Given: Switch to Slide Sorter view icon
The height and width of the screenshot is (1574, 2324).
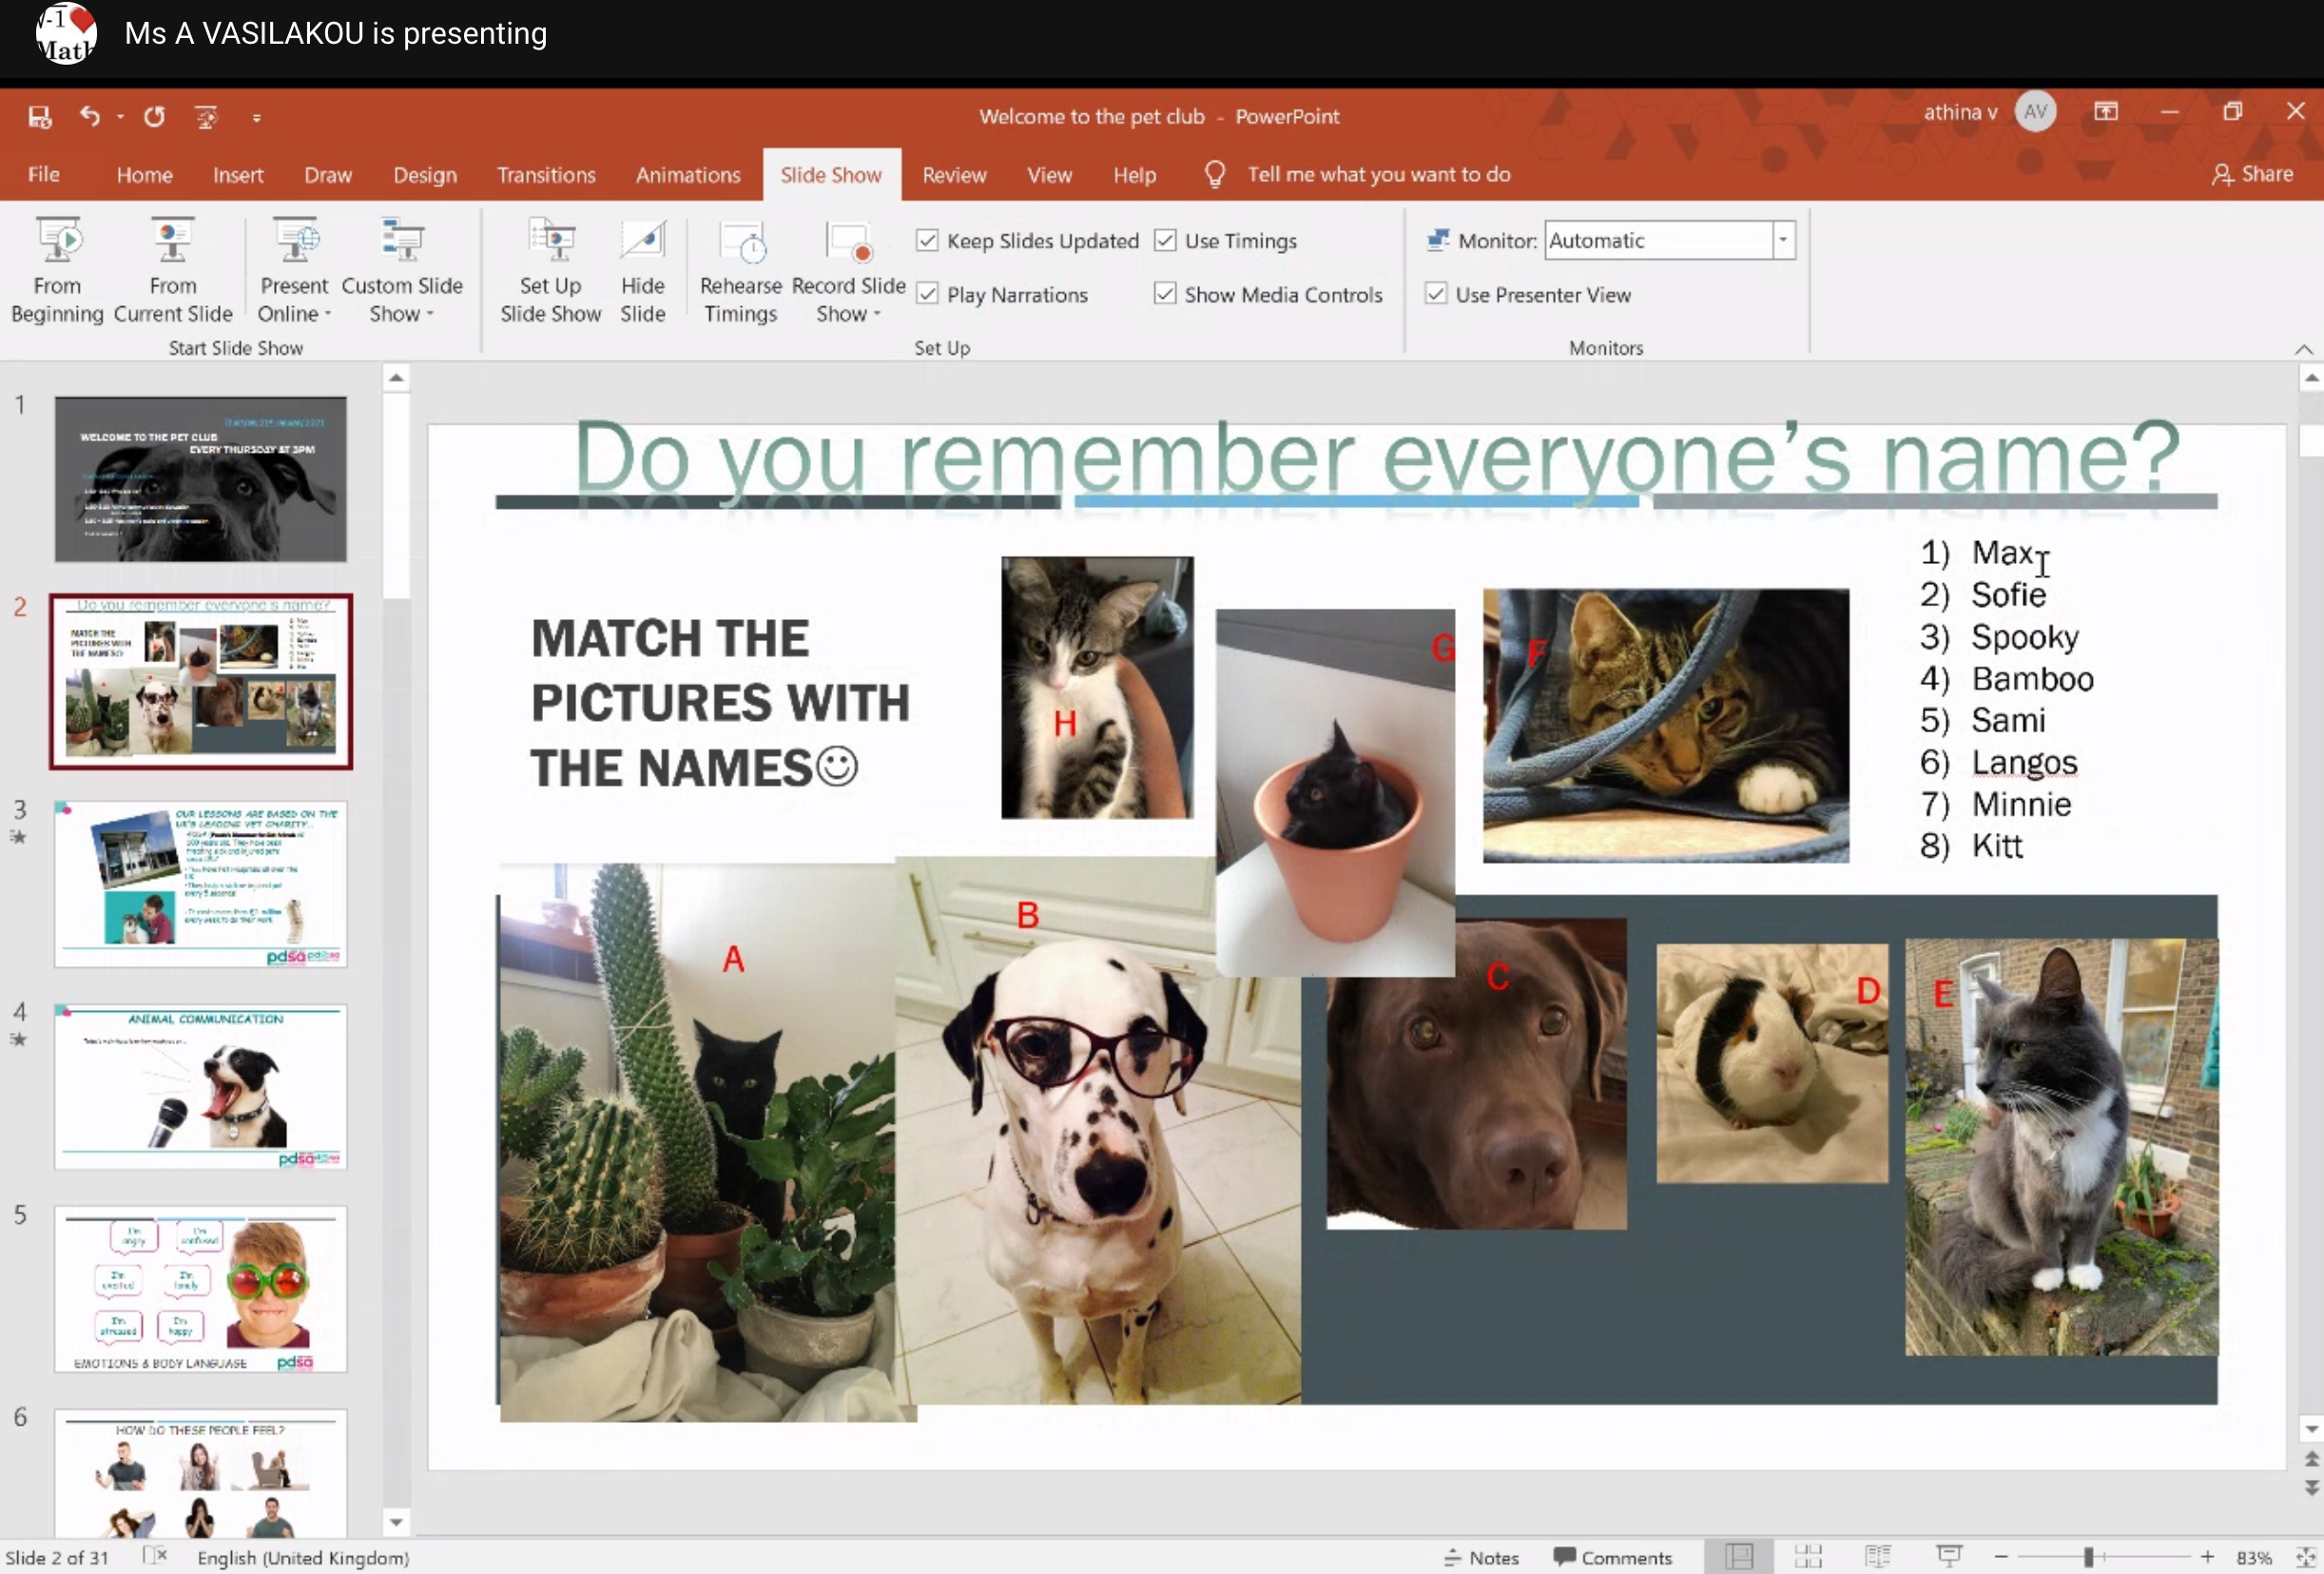Looking at the screenshot, I should click(x=1808, y=1557).
